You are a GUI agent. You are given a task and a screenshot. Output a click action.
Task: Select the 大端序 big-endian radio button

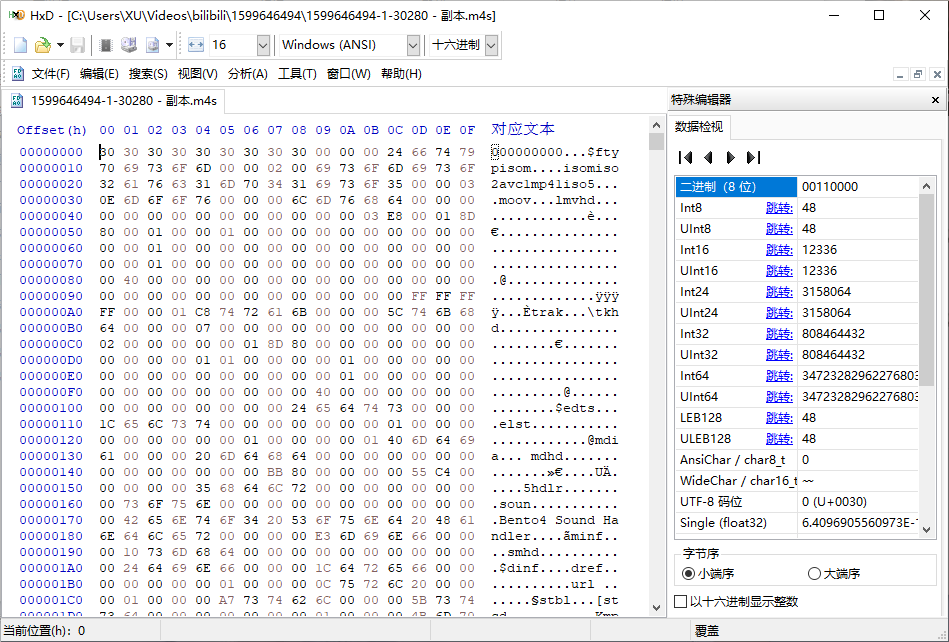814,573
